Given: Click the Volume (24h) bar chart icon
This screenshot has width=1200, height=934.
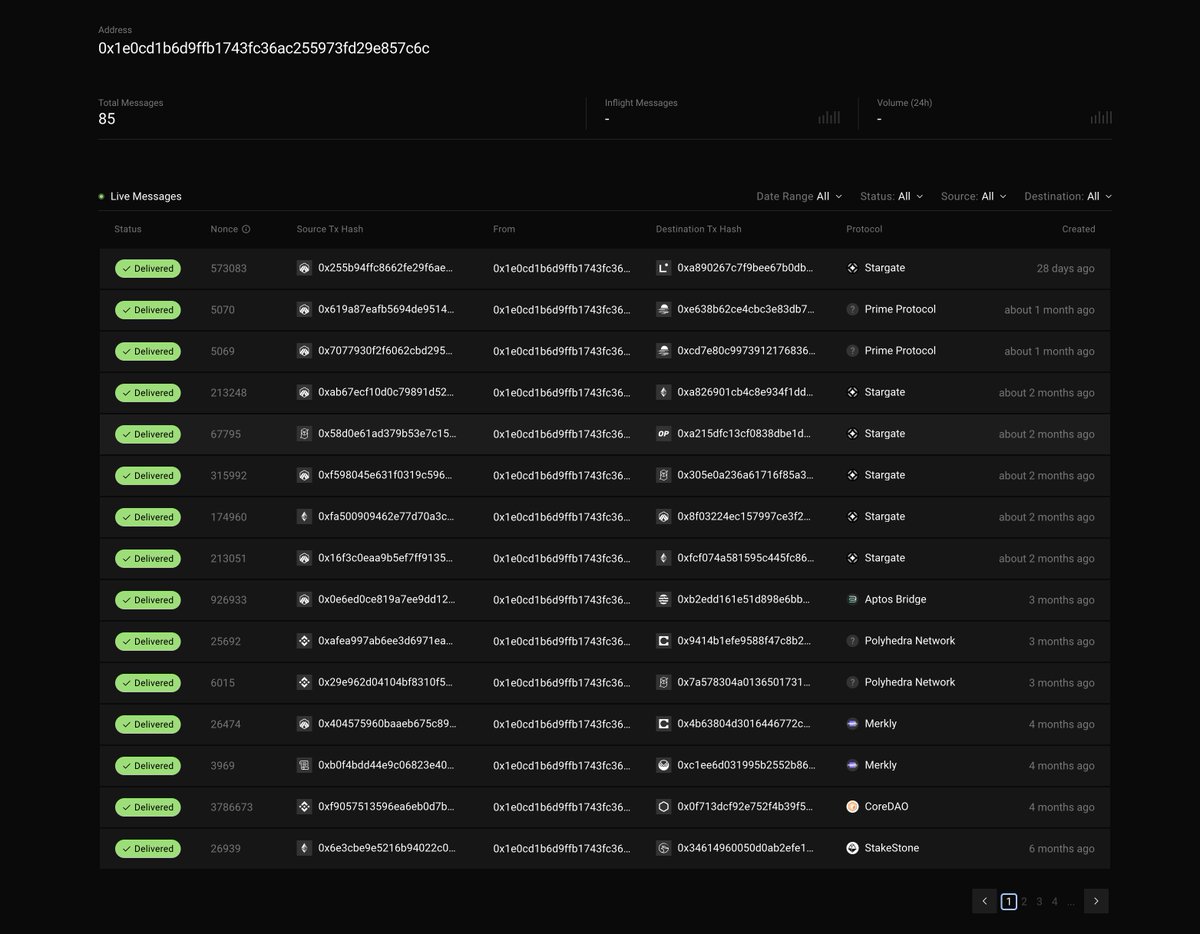Looking at the screenshot, I should point(1101,117).
